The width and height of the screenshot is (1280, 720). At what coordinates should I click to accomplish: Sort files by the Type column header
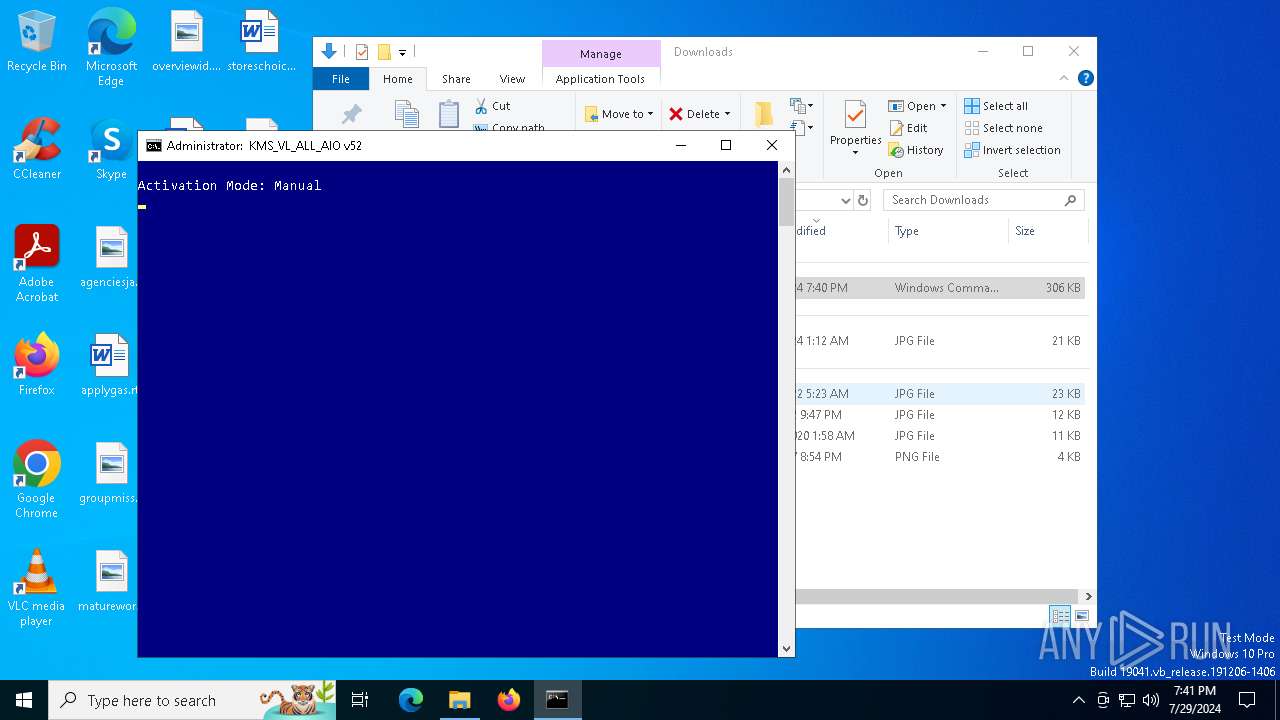pyautogui.click(x=948, y=231)
